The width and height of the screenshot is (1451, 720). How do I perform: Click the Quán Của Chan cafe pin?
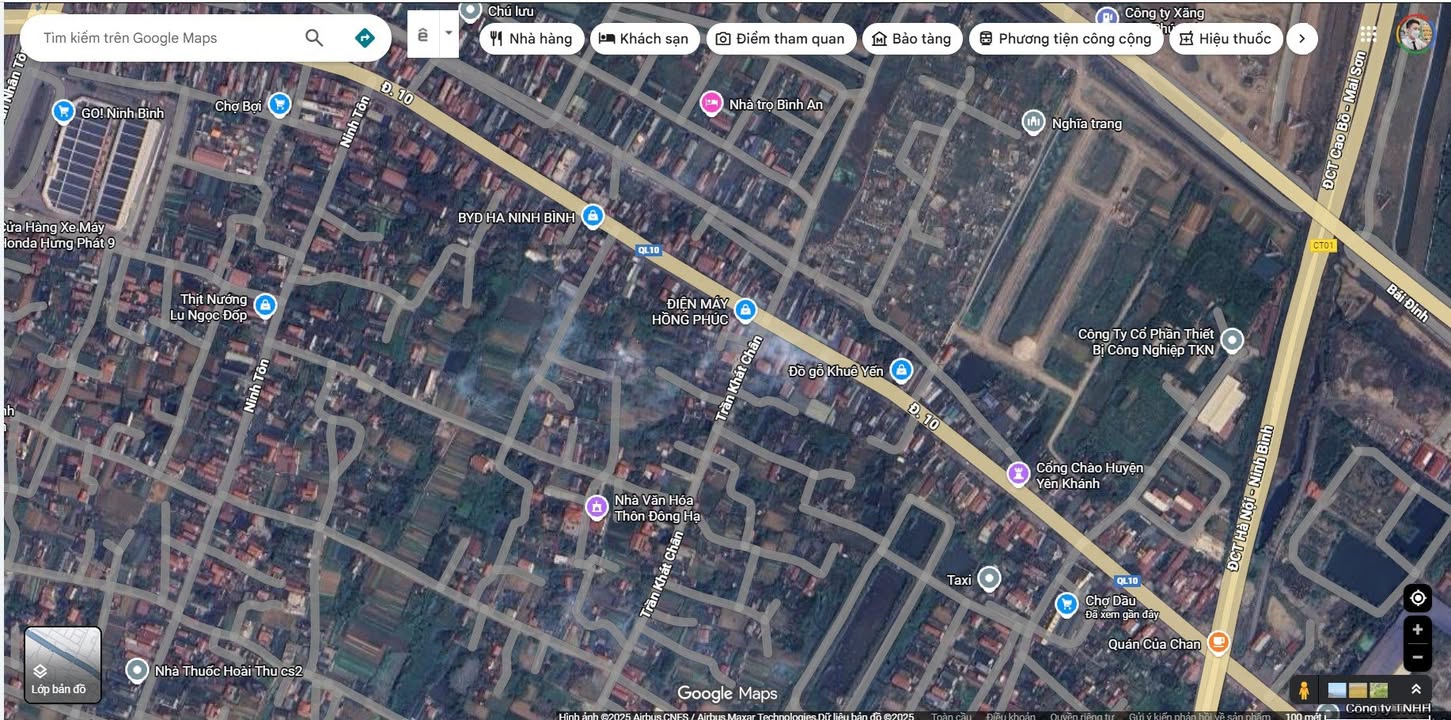pyautogui.click(x=1218, y=643)
